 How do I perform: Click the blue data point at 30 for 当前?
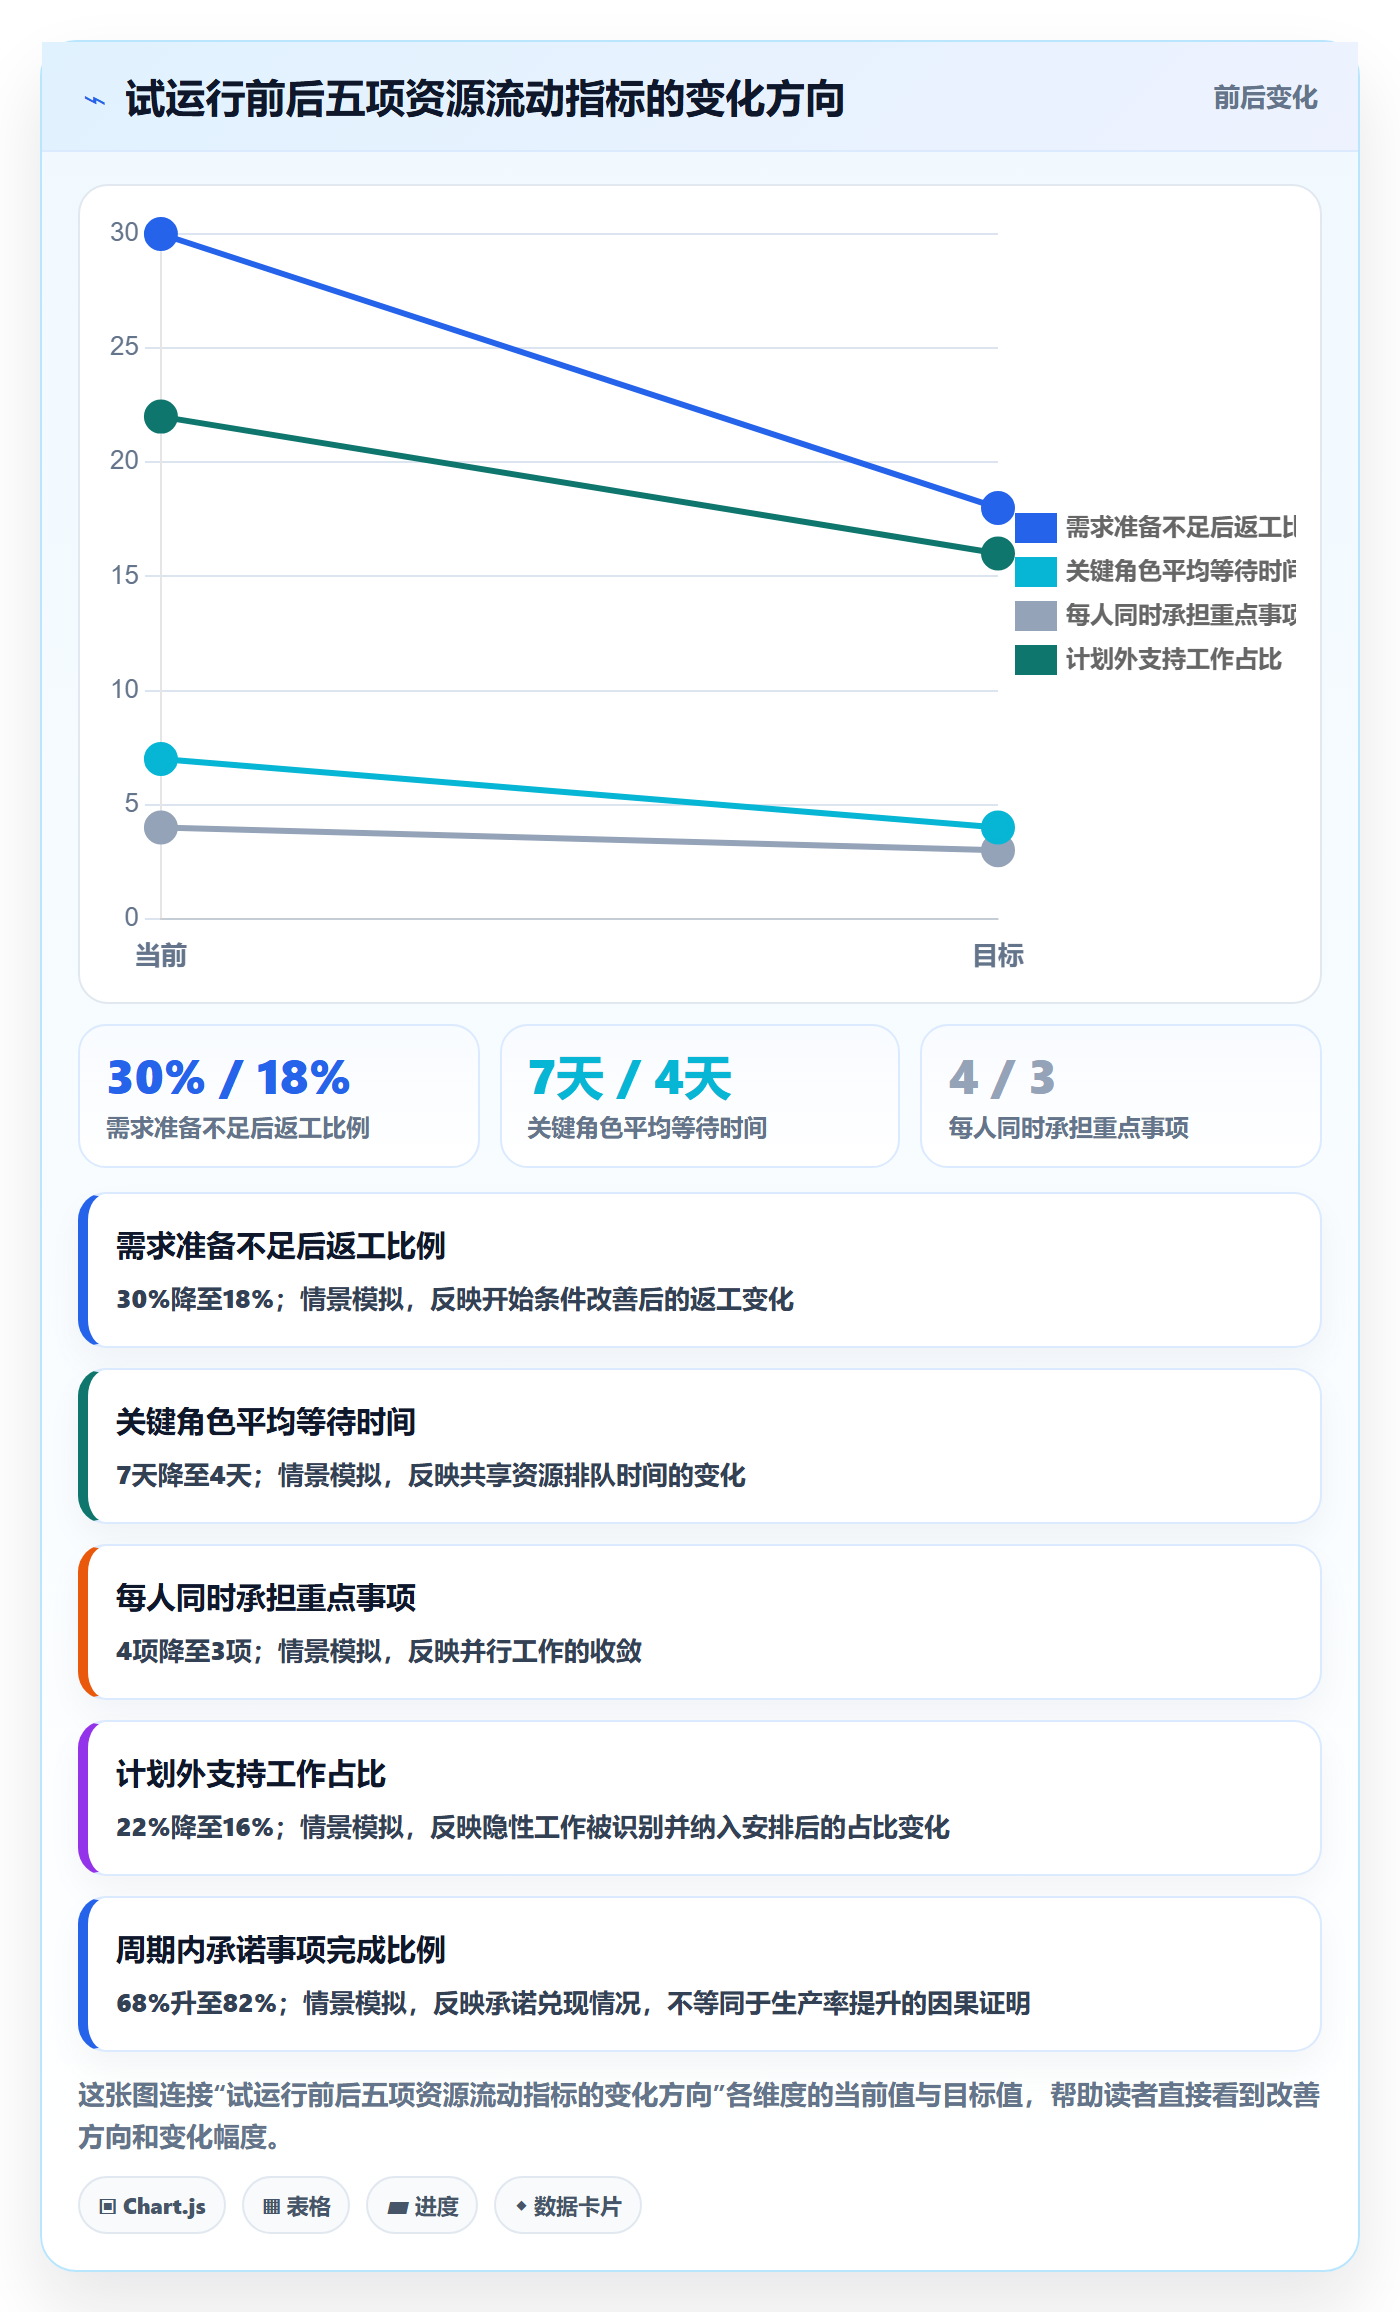tap(161, 234)
